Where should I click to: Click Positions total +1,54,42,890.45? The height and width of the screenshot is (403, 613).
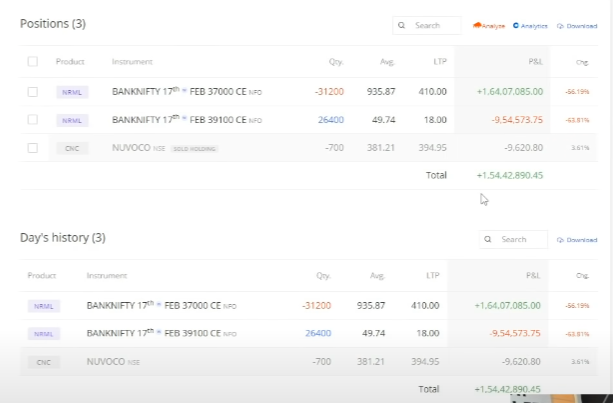510,175
